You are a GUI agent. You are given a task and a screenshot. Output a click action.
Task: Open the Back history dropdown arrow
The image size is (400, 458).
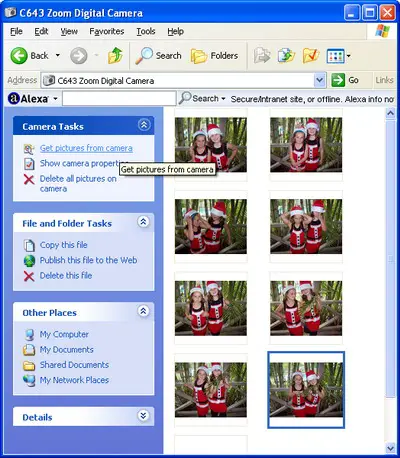pyautogui.click(x=58, y=55)
